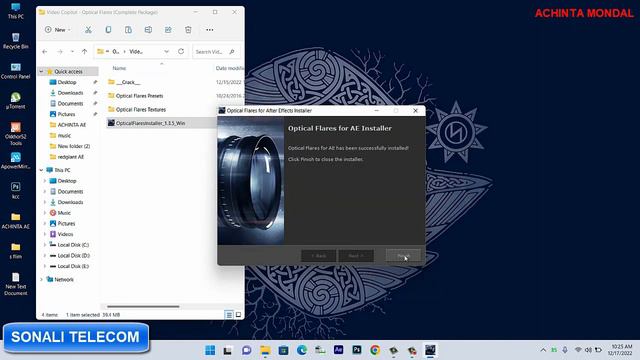The width and height of the screenshot is (640, 360).
Task: Click the disabled Next button in installer
Action: point(356,256)
